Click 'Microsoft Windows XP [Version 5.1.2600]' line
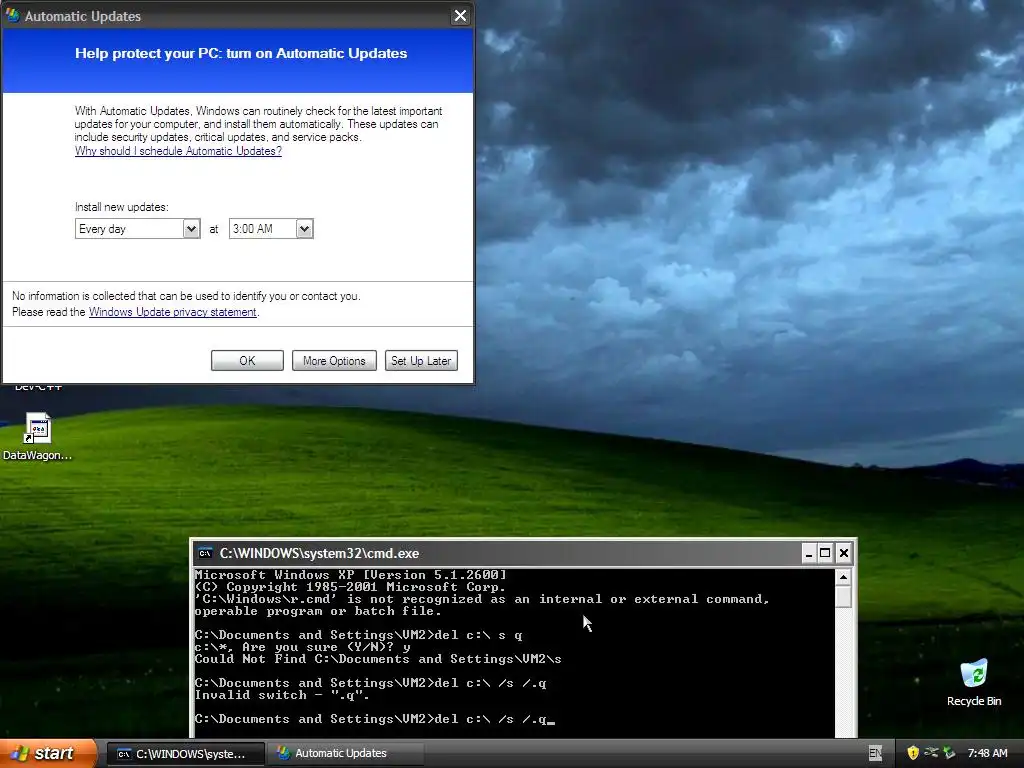The height and width of the screenshot is (768, 1024). [351, 575]
